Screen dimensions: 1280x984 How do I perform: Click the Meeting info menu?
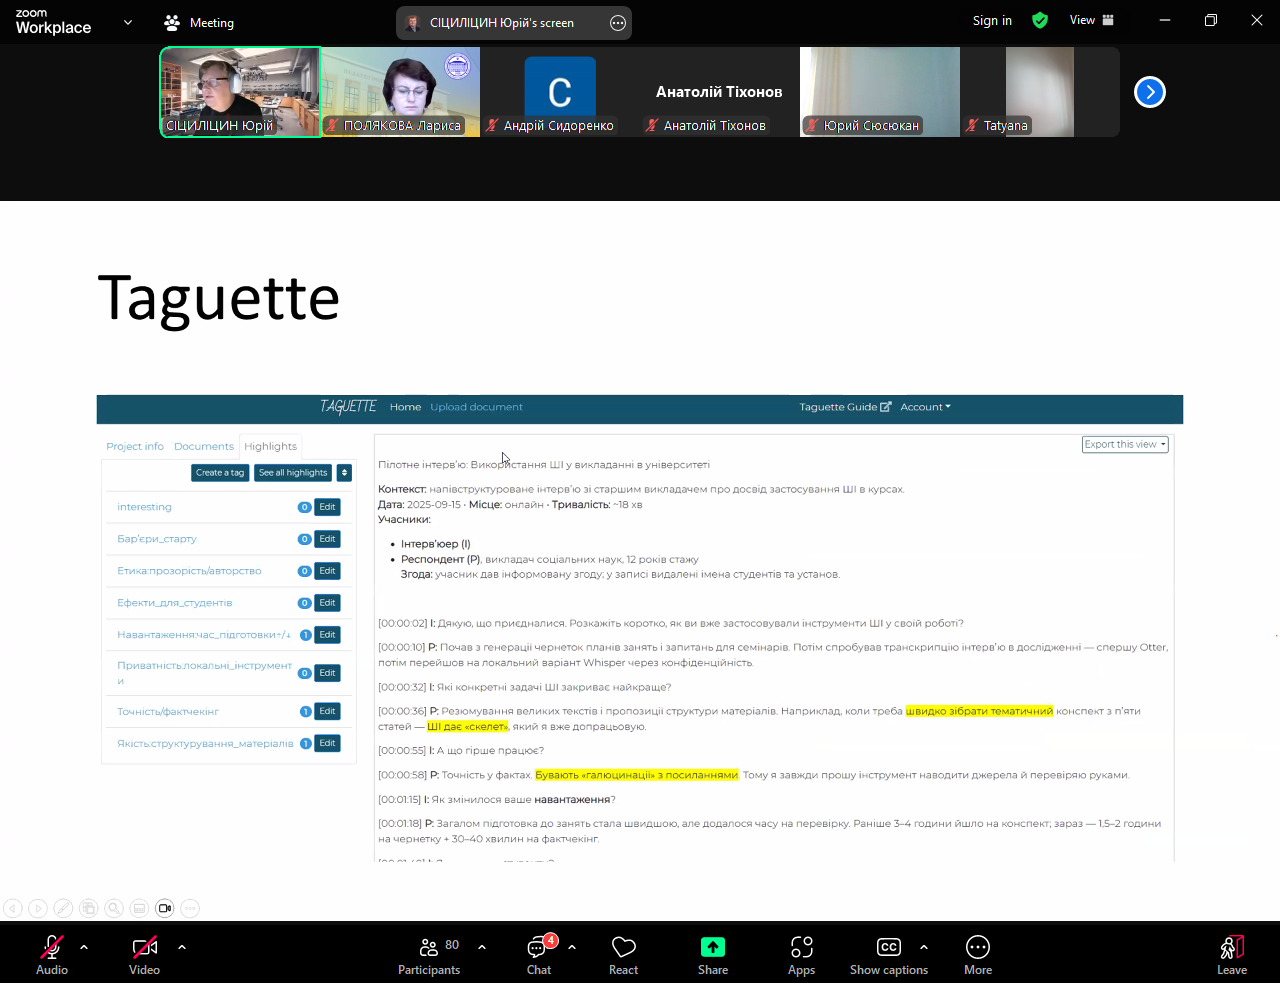click(199, 22)
